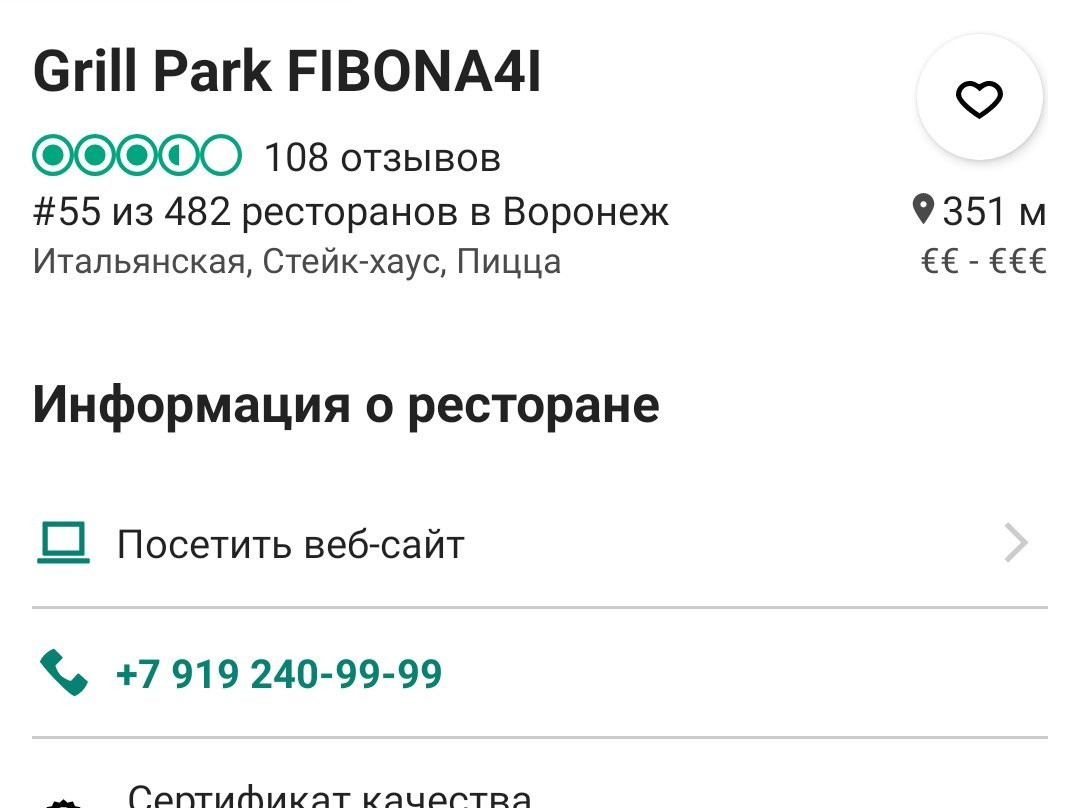Viewport: 1080px width, 808px height.
Task: Expand website row with right chevron
Action: point(1016,544)
